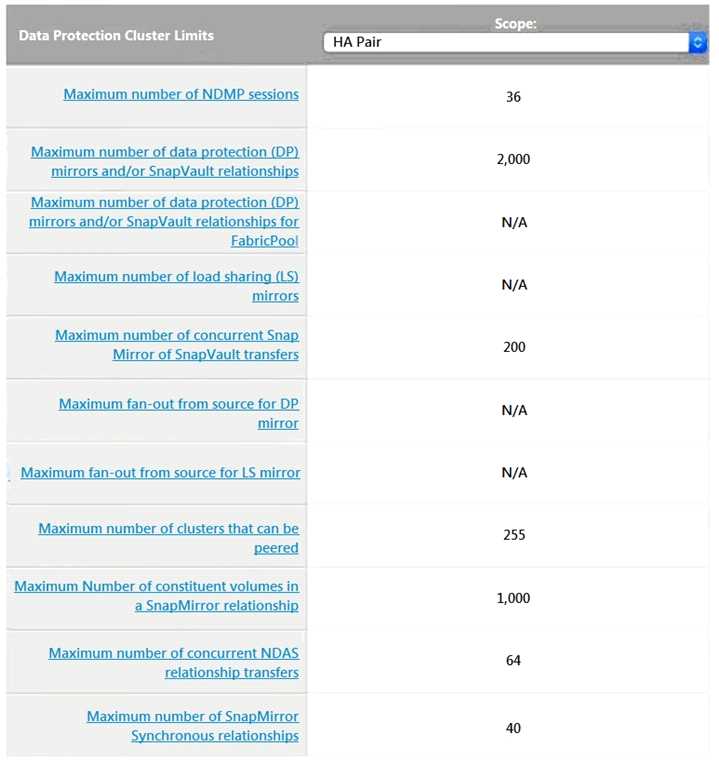This screenshot has height=767, width=719.
Task: Click the NDAS transfers value 64
Action: coord(513,661)
